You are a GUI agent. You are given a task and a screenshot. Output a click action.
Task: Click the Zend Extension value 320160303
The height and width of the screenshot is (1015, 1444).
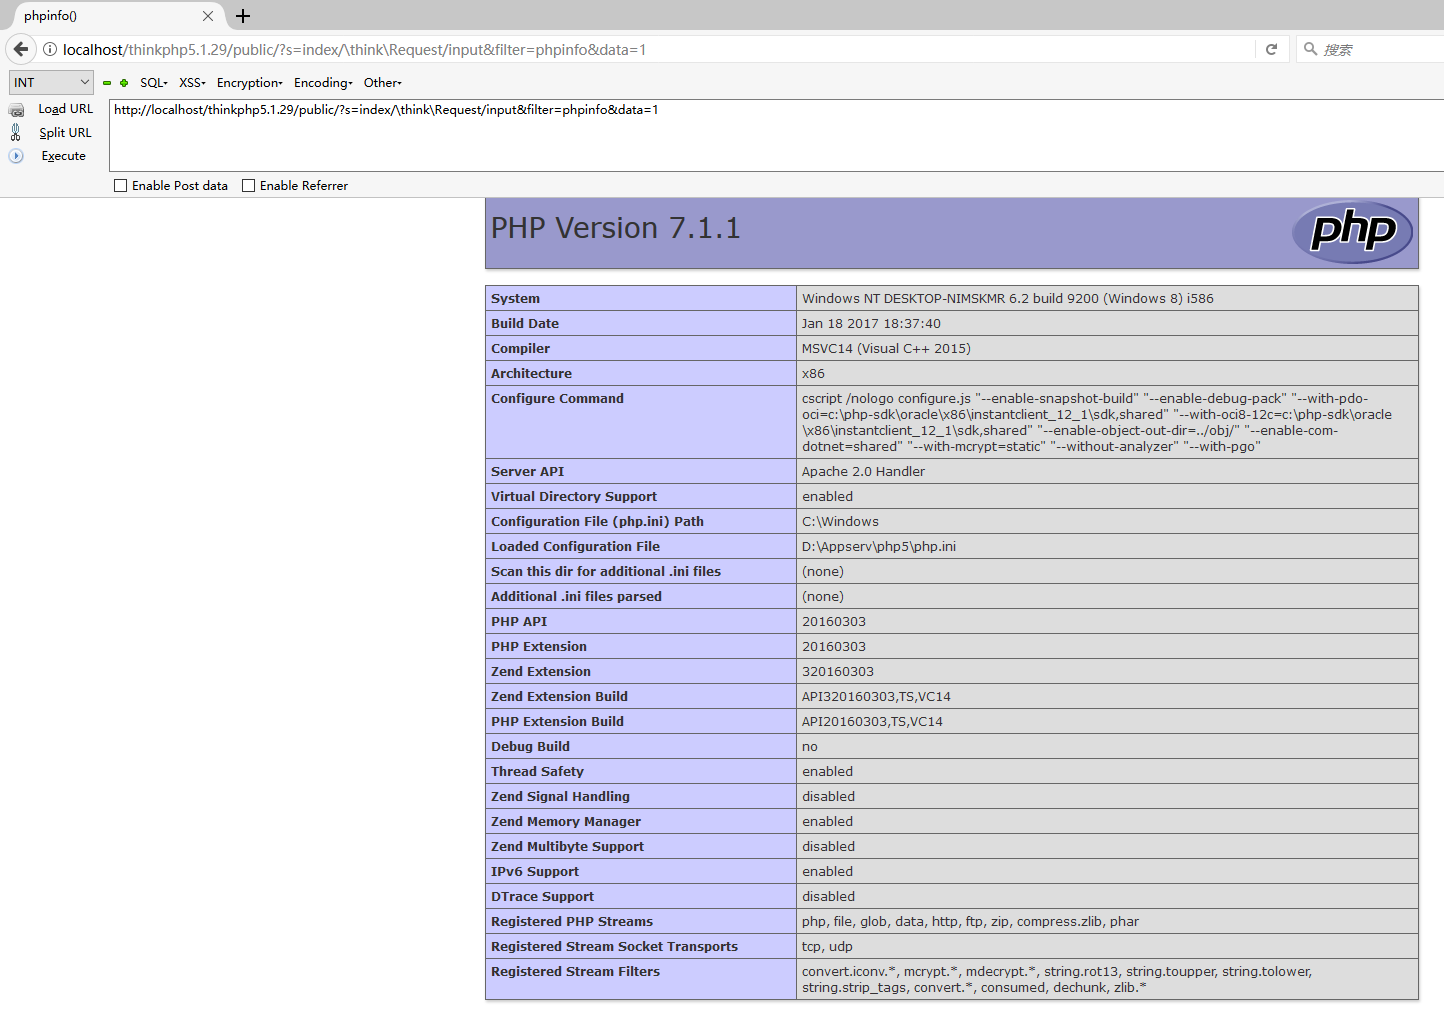click(x=838, y=671)
